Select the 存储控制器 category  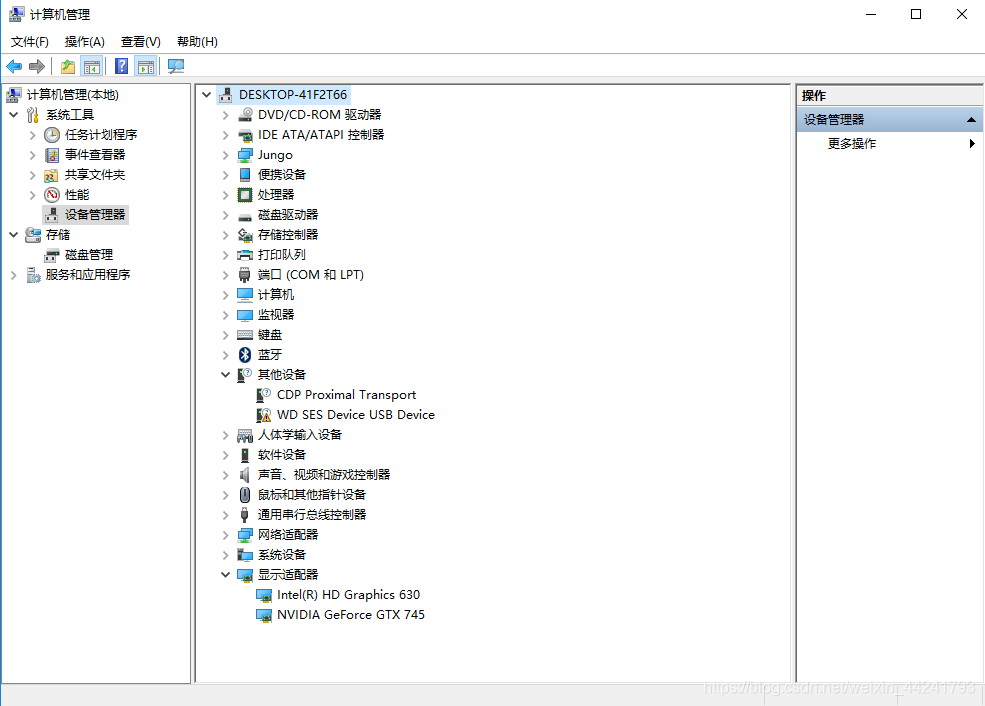point(288,235)
